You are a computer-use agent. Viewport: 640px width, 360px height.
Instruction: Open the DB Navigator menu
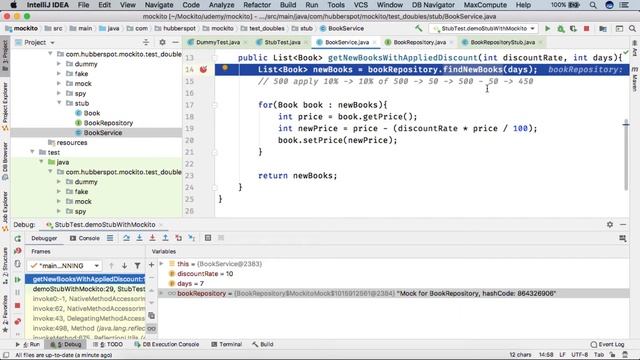(x=433, y=5)
